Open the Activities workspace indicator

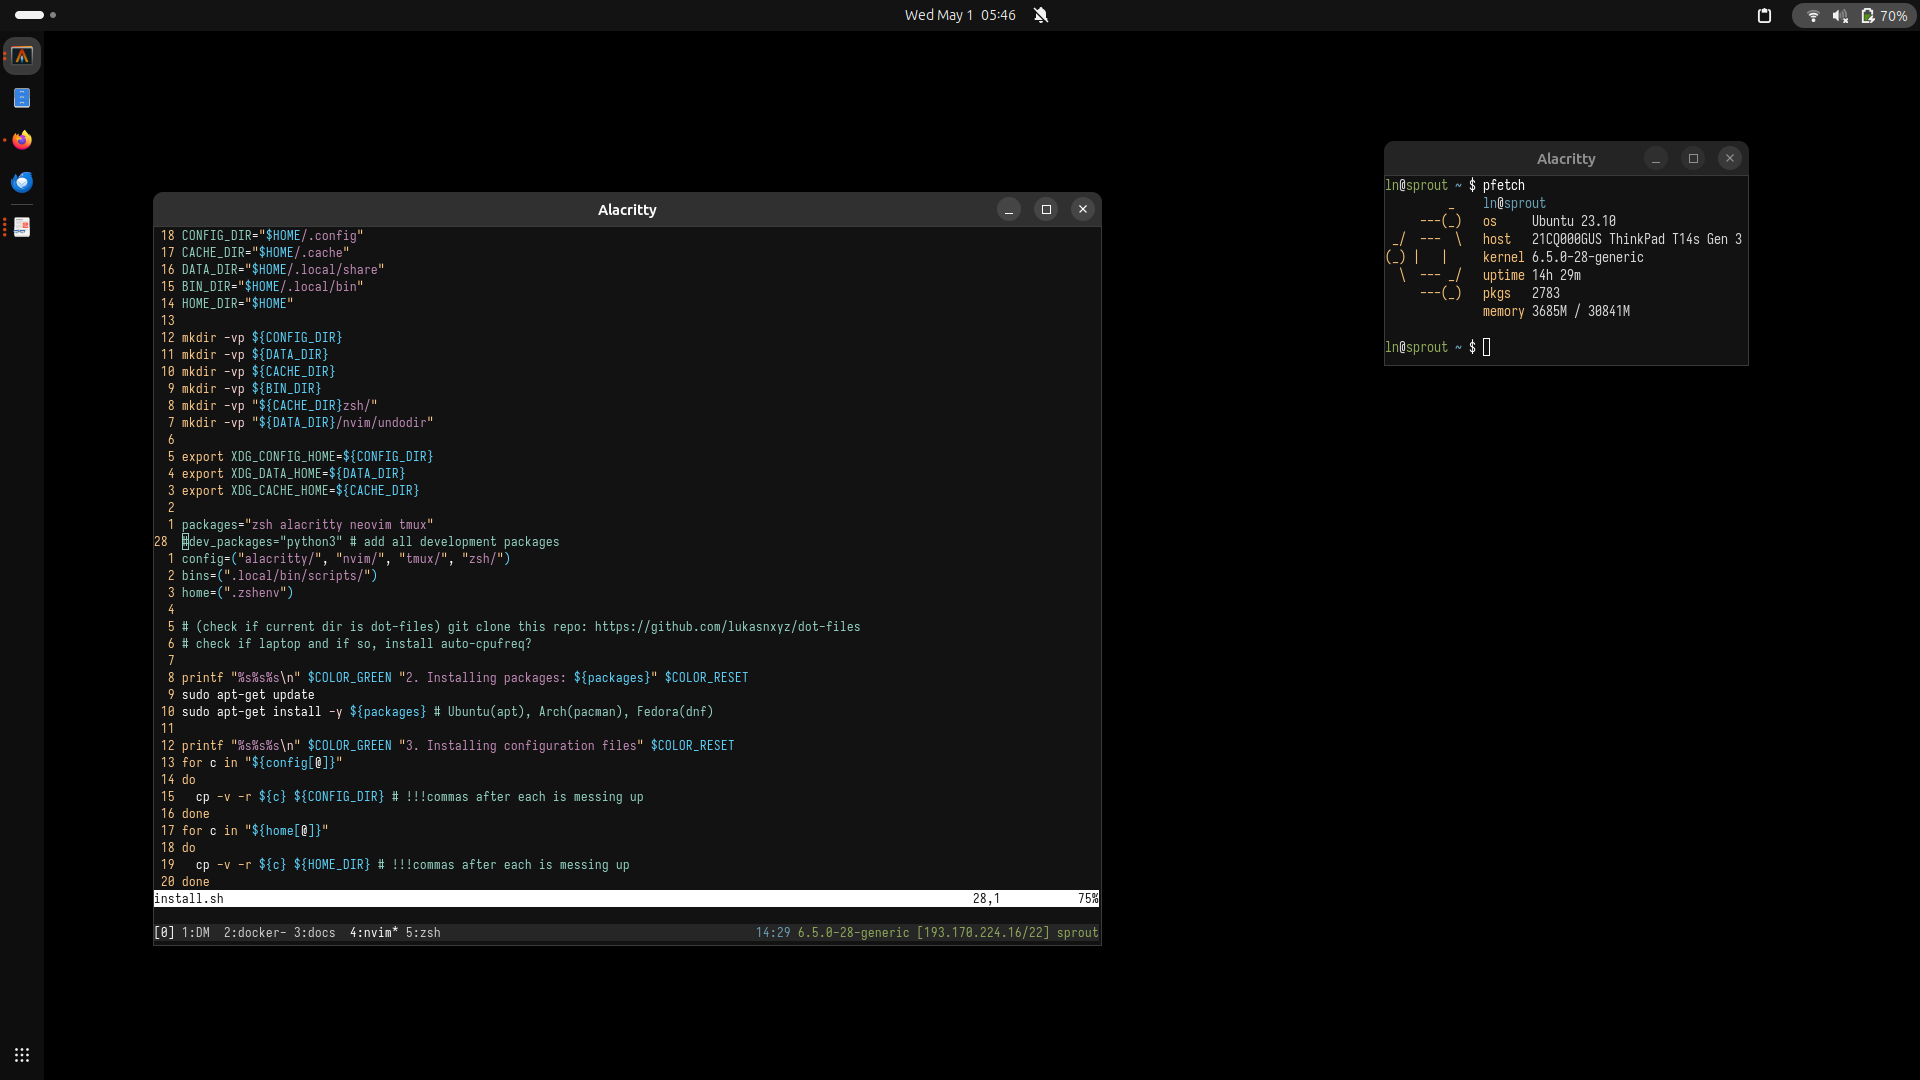36,15
